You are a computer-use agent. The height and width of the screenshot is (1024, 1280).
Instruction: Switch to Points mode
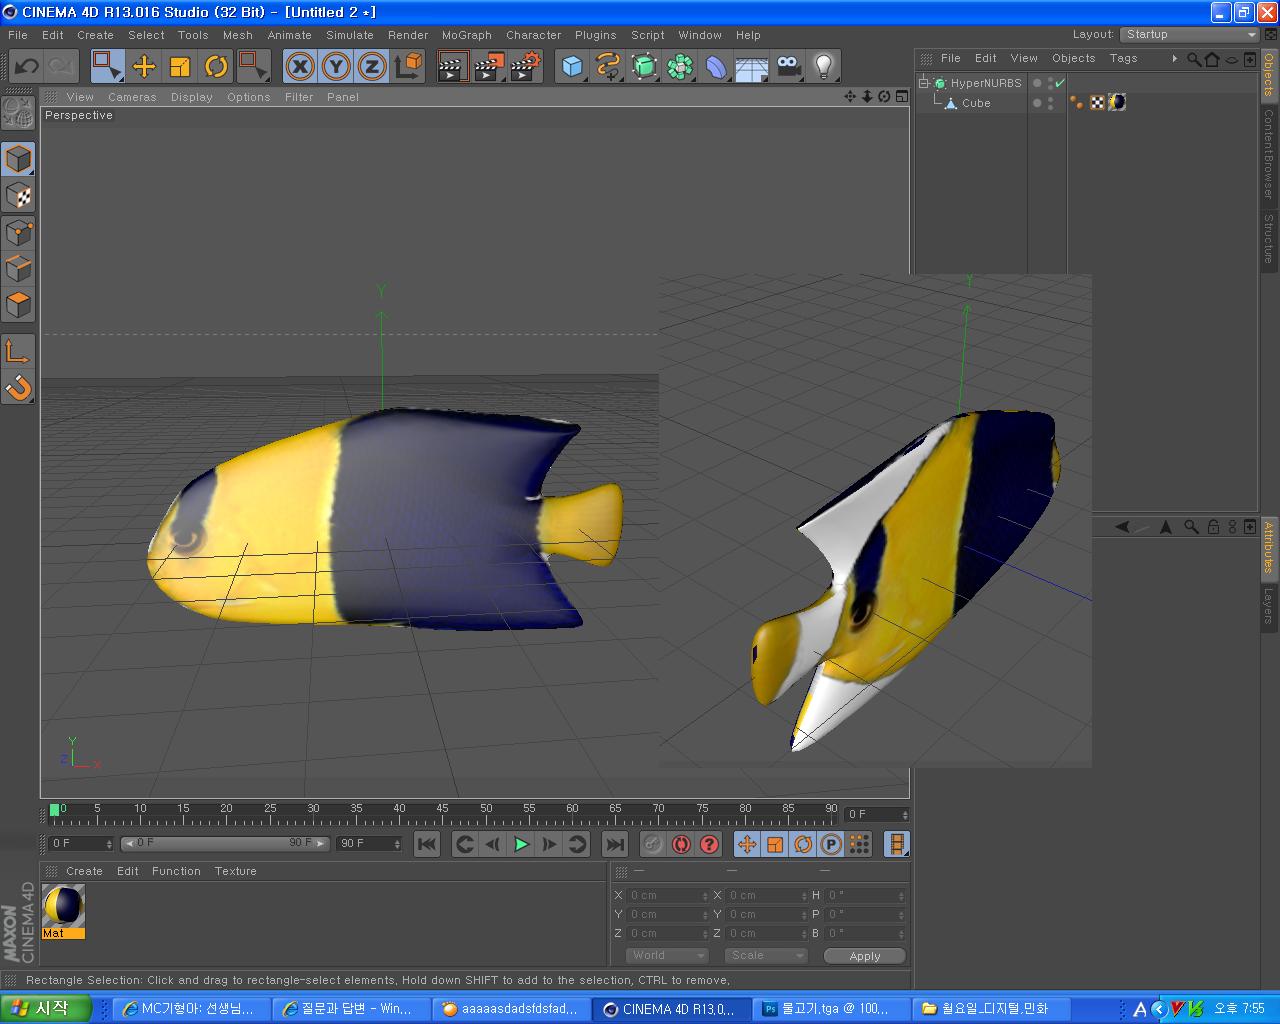click(19, 232)
